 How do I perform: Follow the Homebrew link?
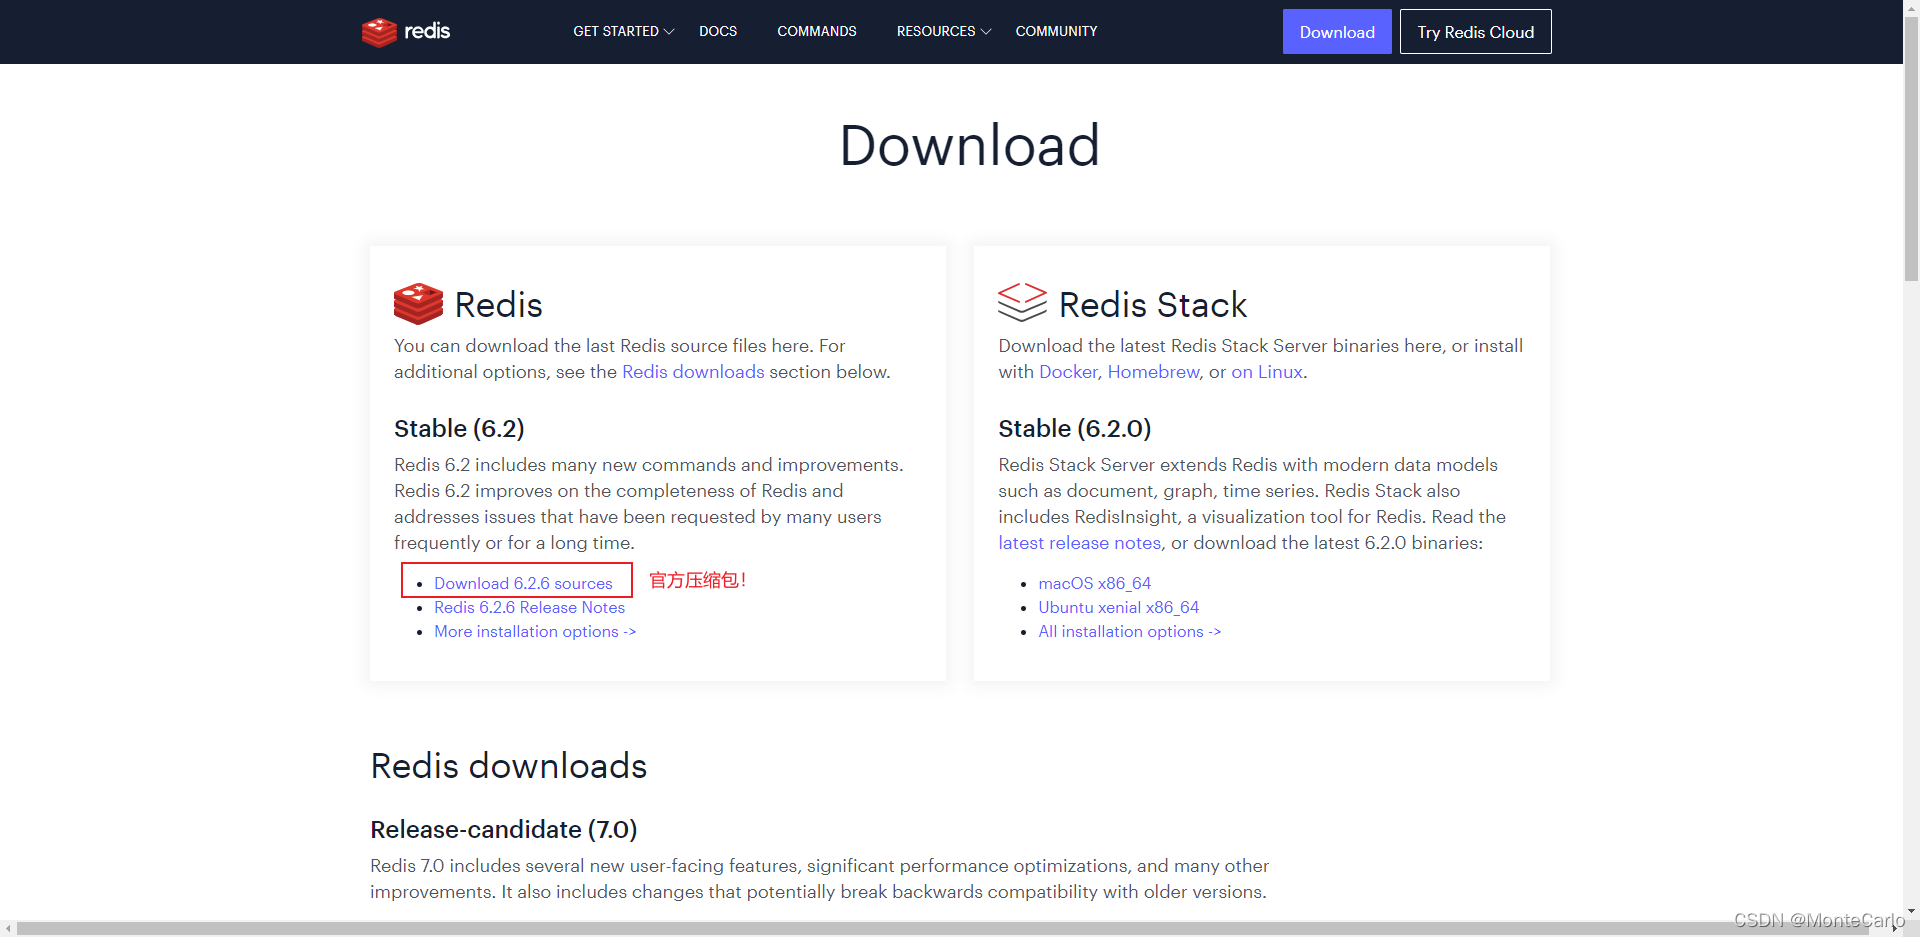tap(1153, 372)
